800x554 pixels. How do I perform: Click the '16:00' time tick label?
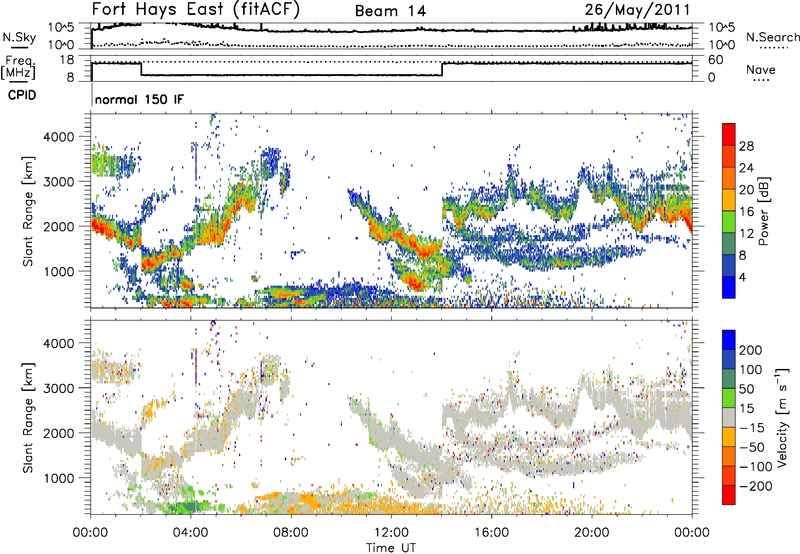click(491, 533)
